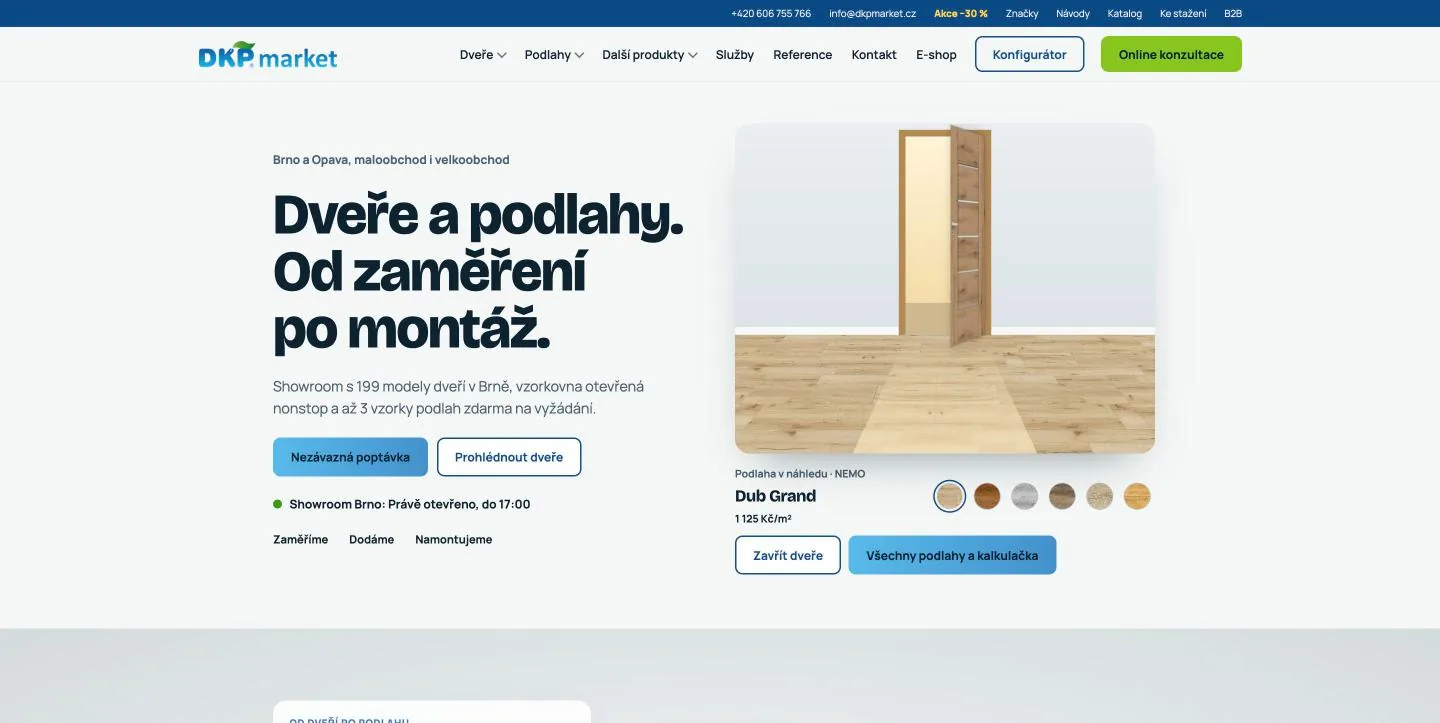Click the info@dkpmarket.cz email link
1440x723 pixels.
(x=873, y=13)
